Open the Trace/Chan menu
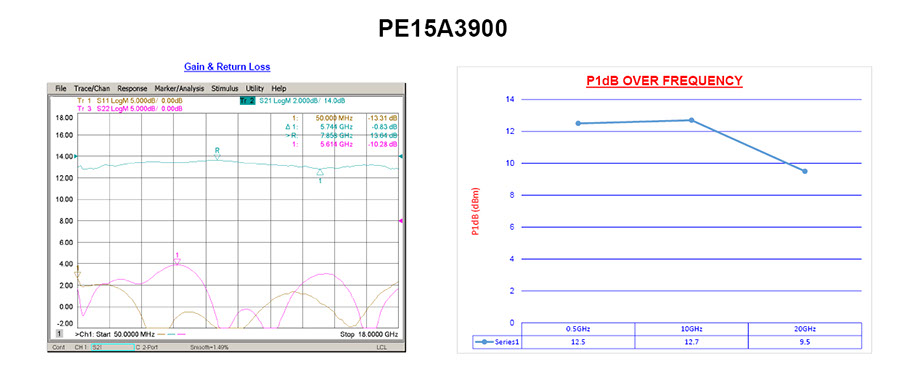This screenshot has height=381, width=900. (x=92, y=88)
